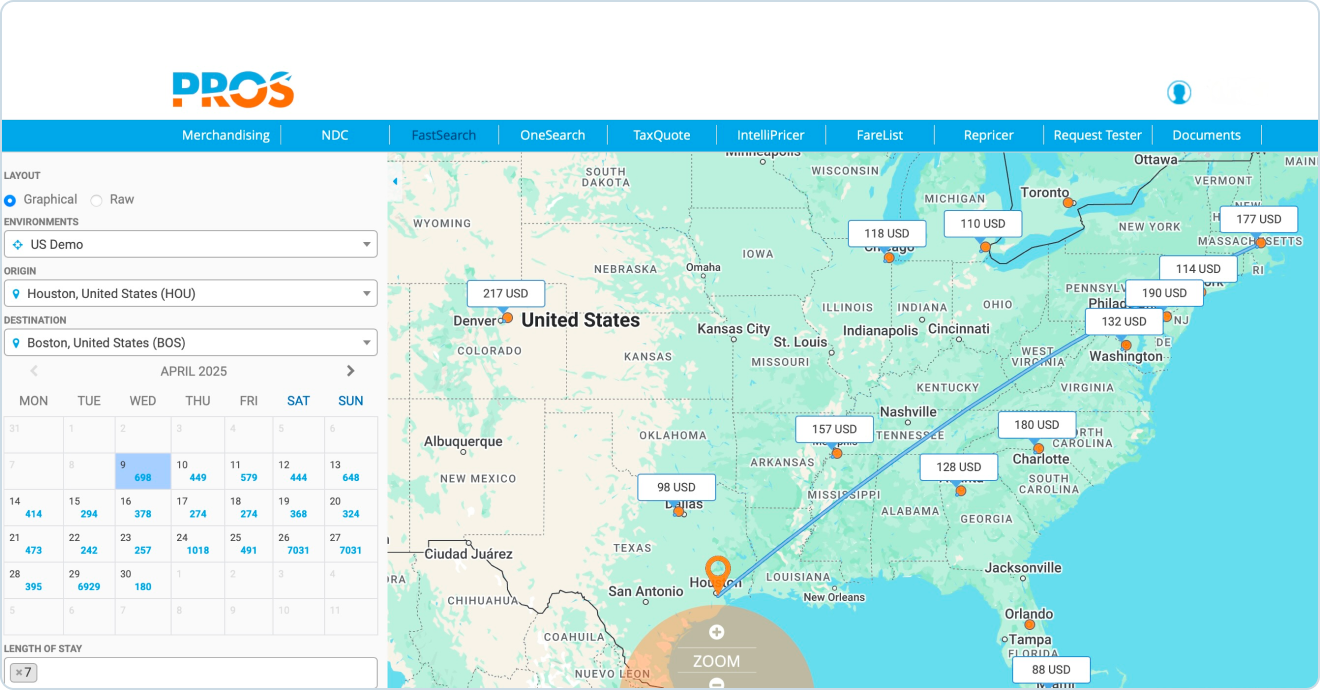
Task: Click the Dallas orange marker dot
Action: [678, 511]
